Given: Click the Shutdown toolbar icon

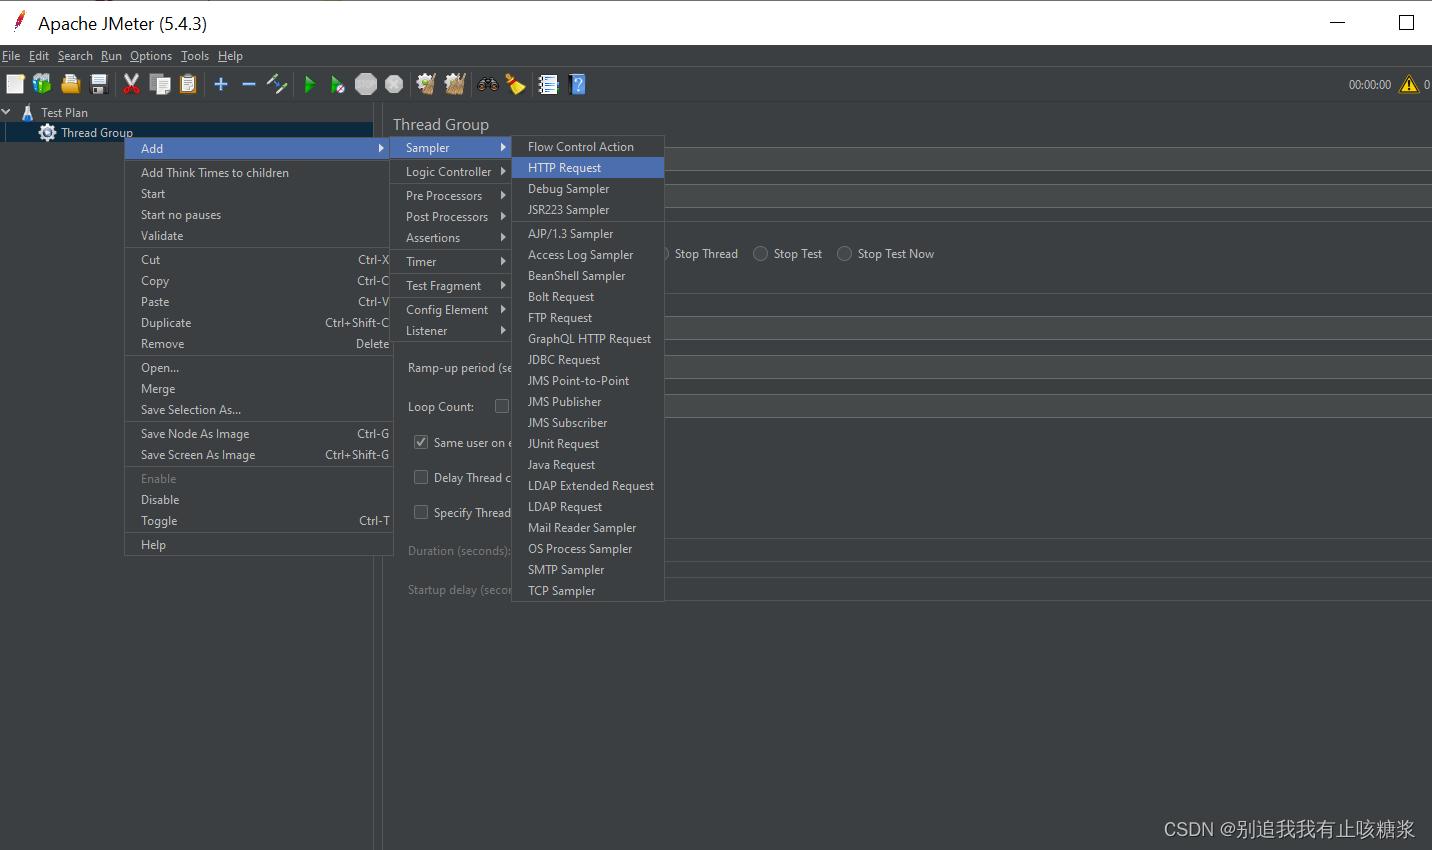Looking at the screenshot, I should (x=395, y=84).
